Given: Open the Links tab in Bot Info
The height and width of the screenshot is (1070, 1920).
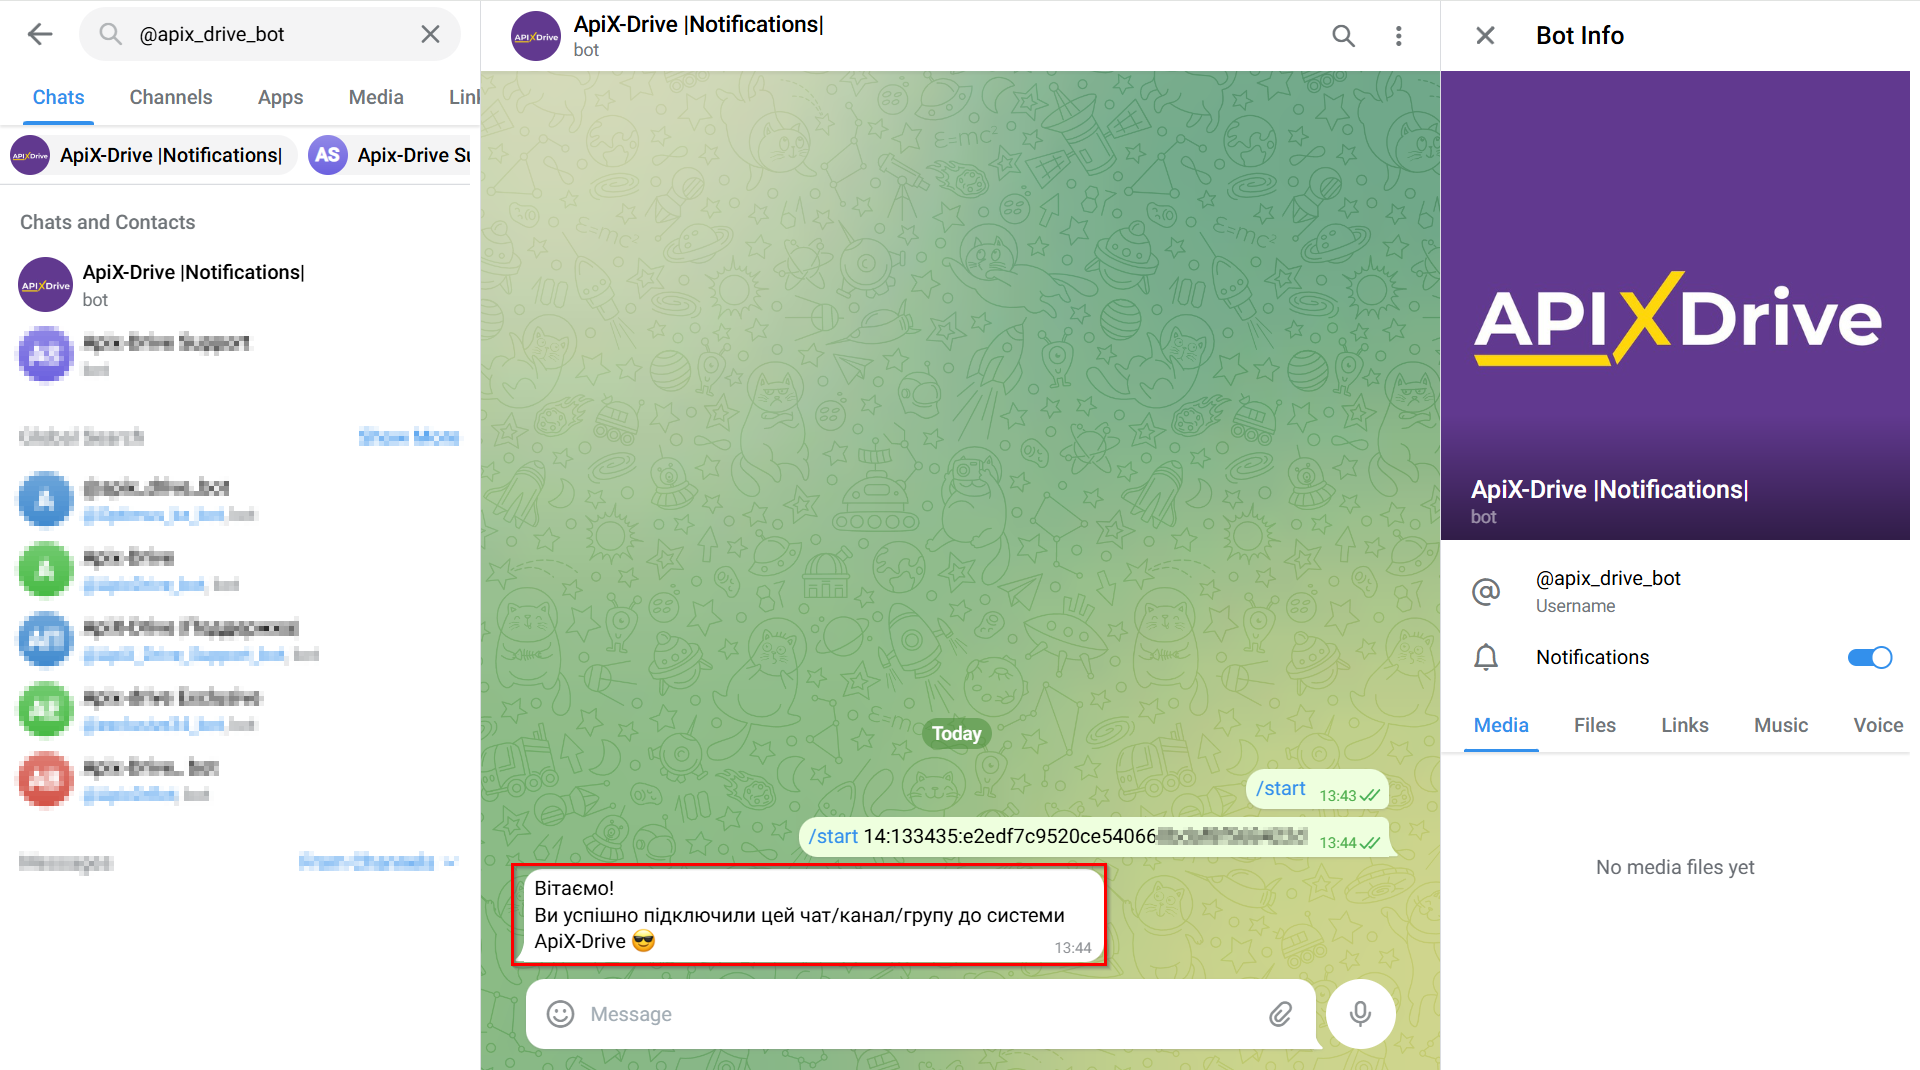Looking at the screenshot, I should [1684, 725].
